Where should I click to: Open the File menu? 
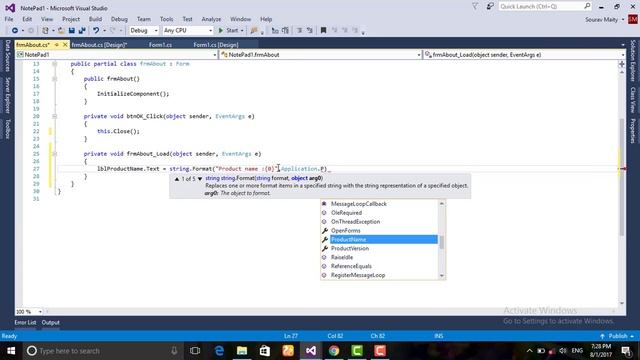pos(9,19)
